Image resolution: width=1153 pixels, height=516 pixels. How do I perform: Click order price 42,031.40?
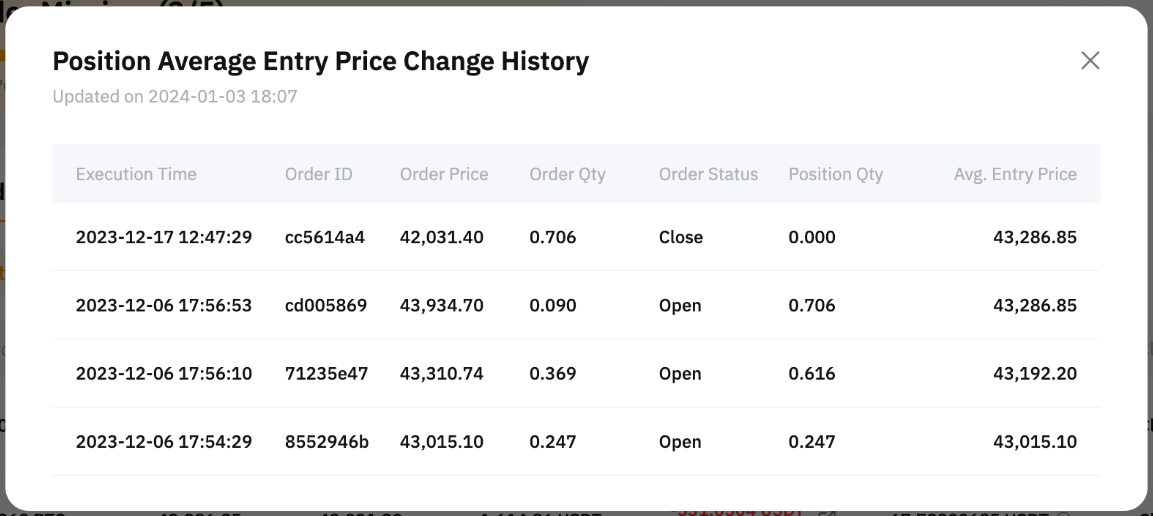pyautogui.click(x=442, y=237)
